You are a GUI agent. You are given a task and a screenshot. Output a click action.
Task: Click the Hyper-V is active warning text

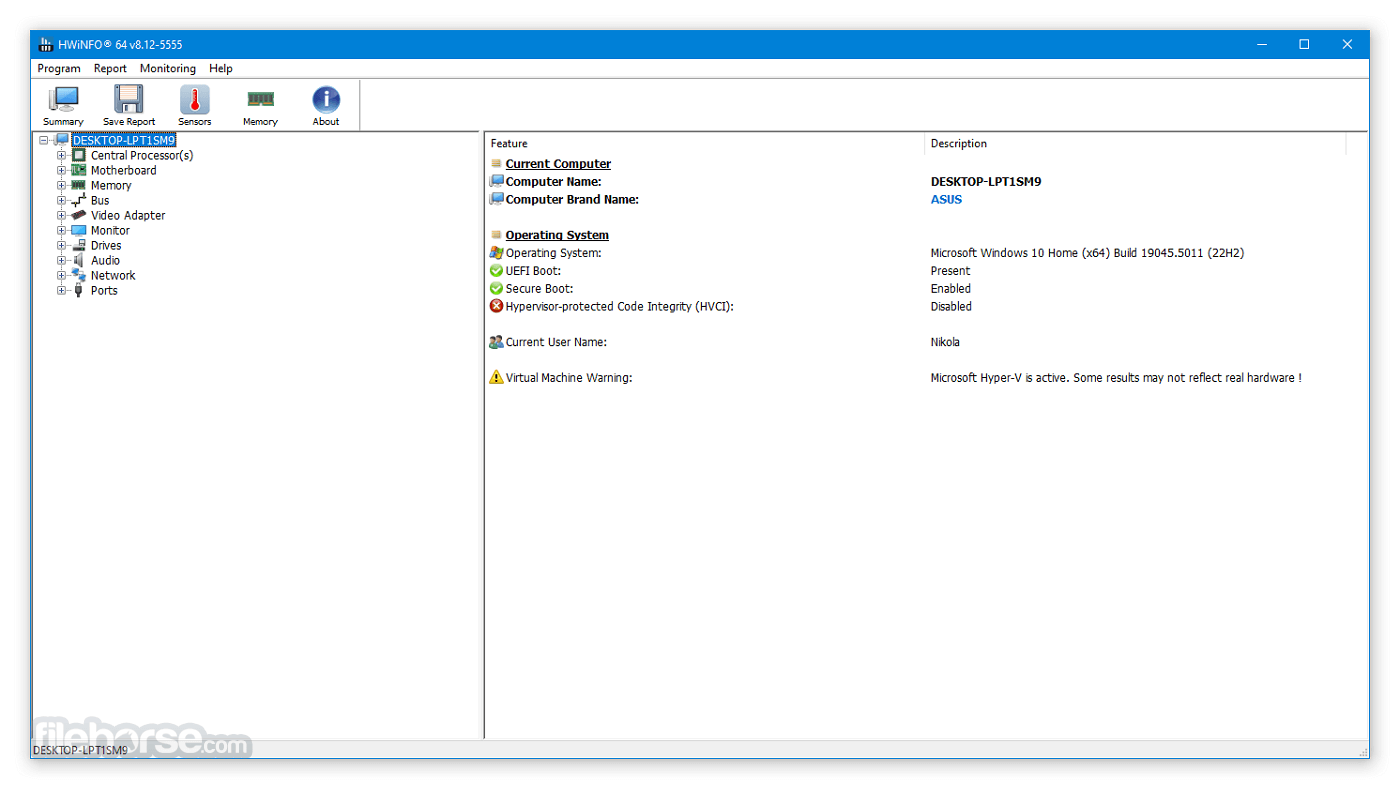pos(1116,378)
